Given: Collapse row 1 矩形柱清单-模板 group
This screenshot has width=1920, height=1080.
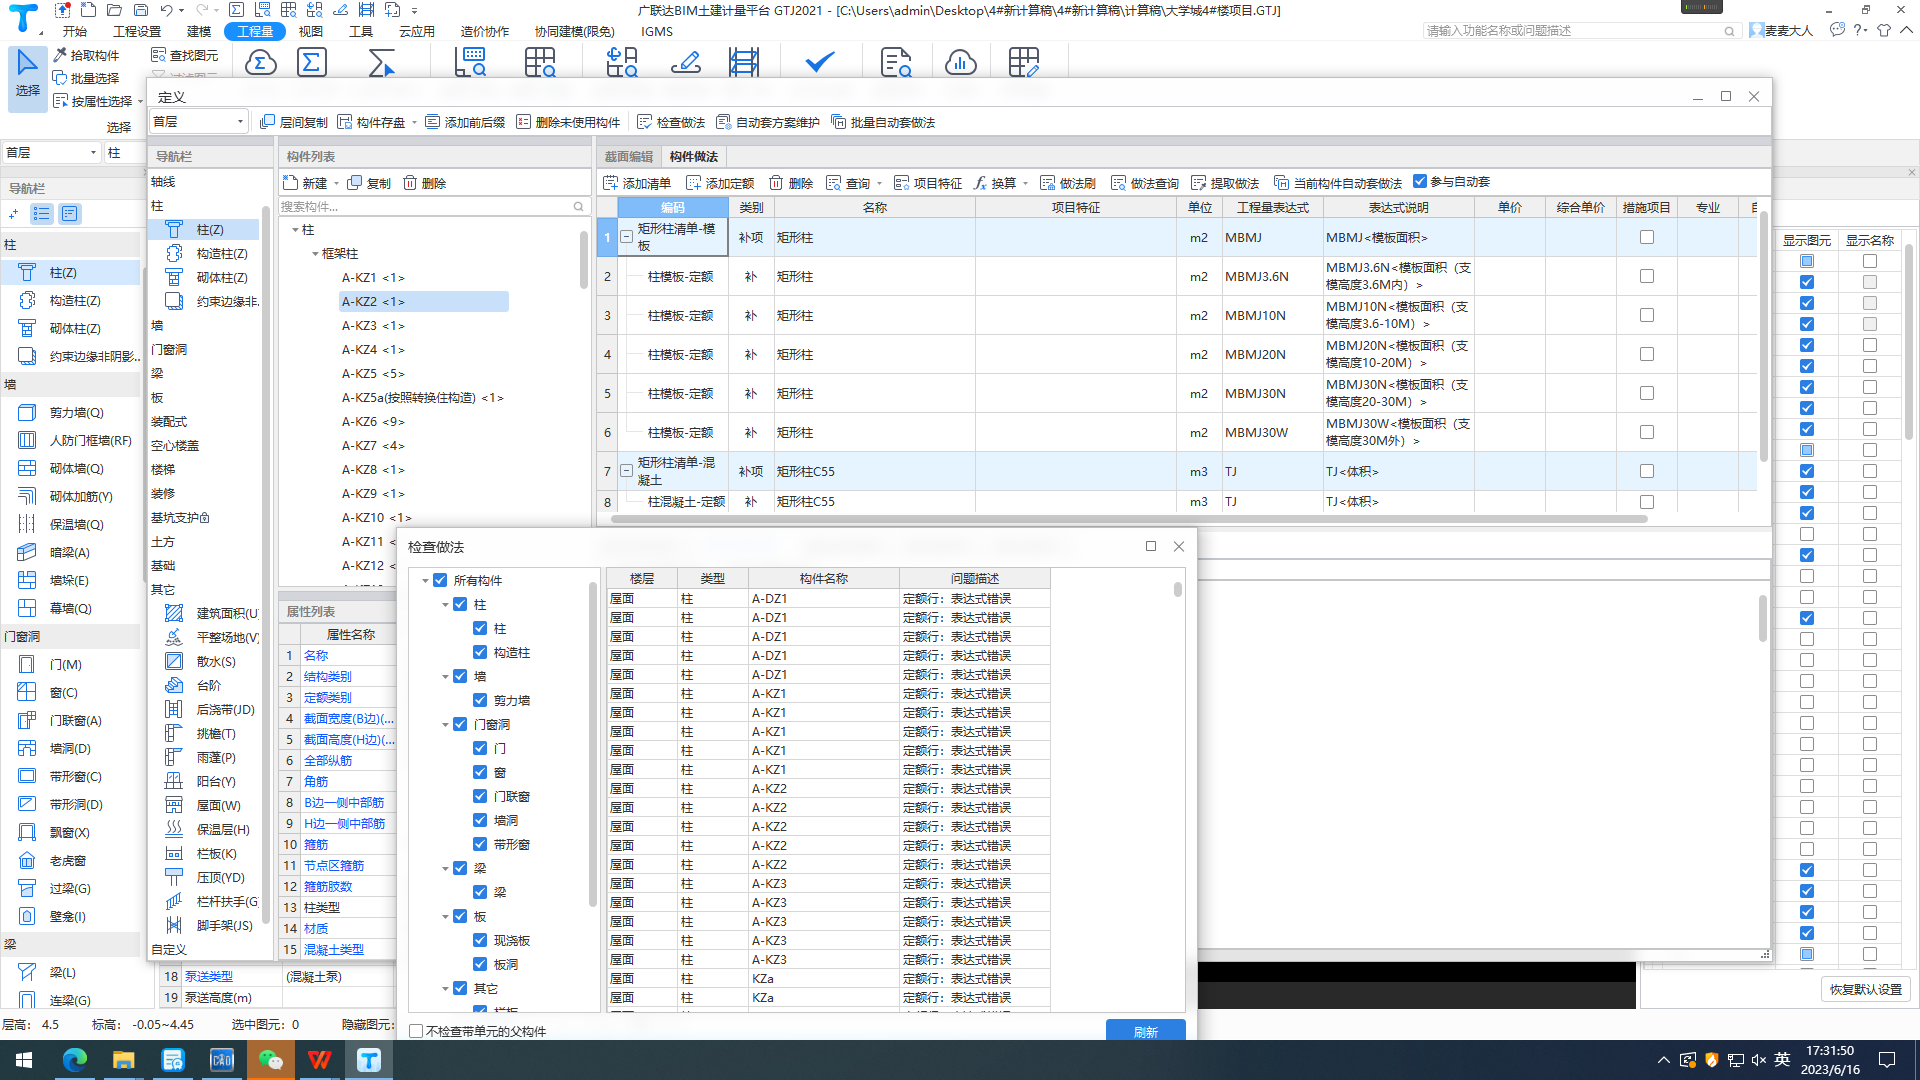Looking at the screenshot, I should [626, 237].
